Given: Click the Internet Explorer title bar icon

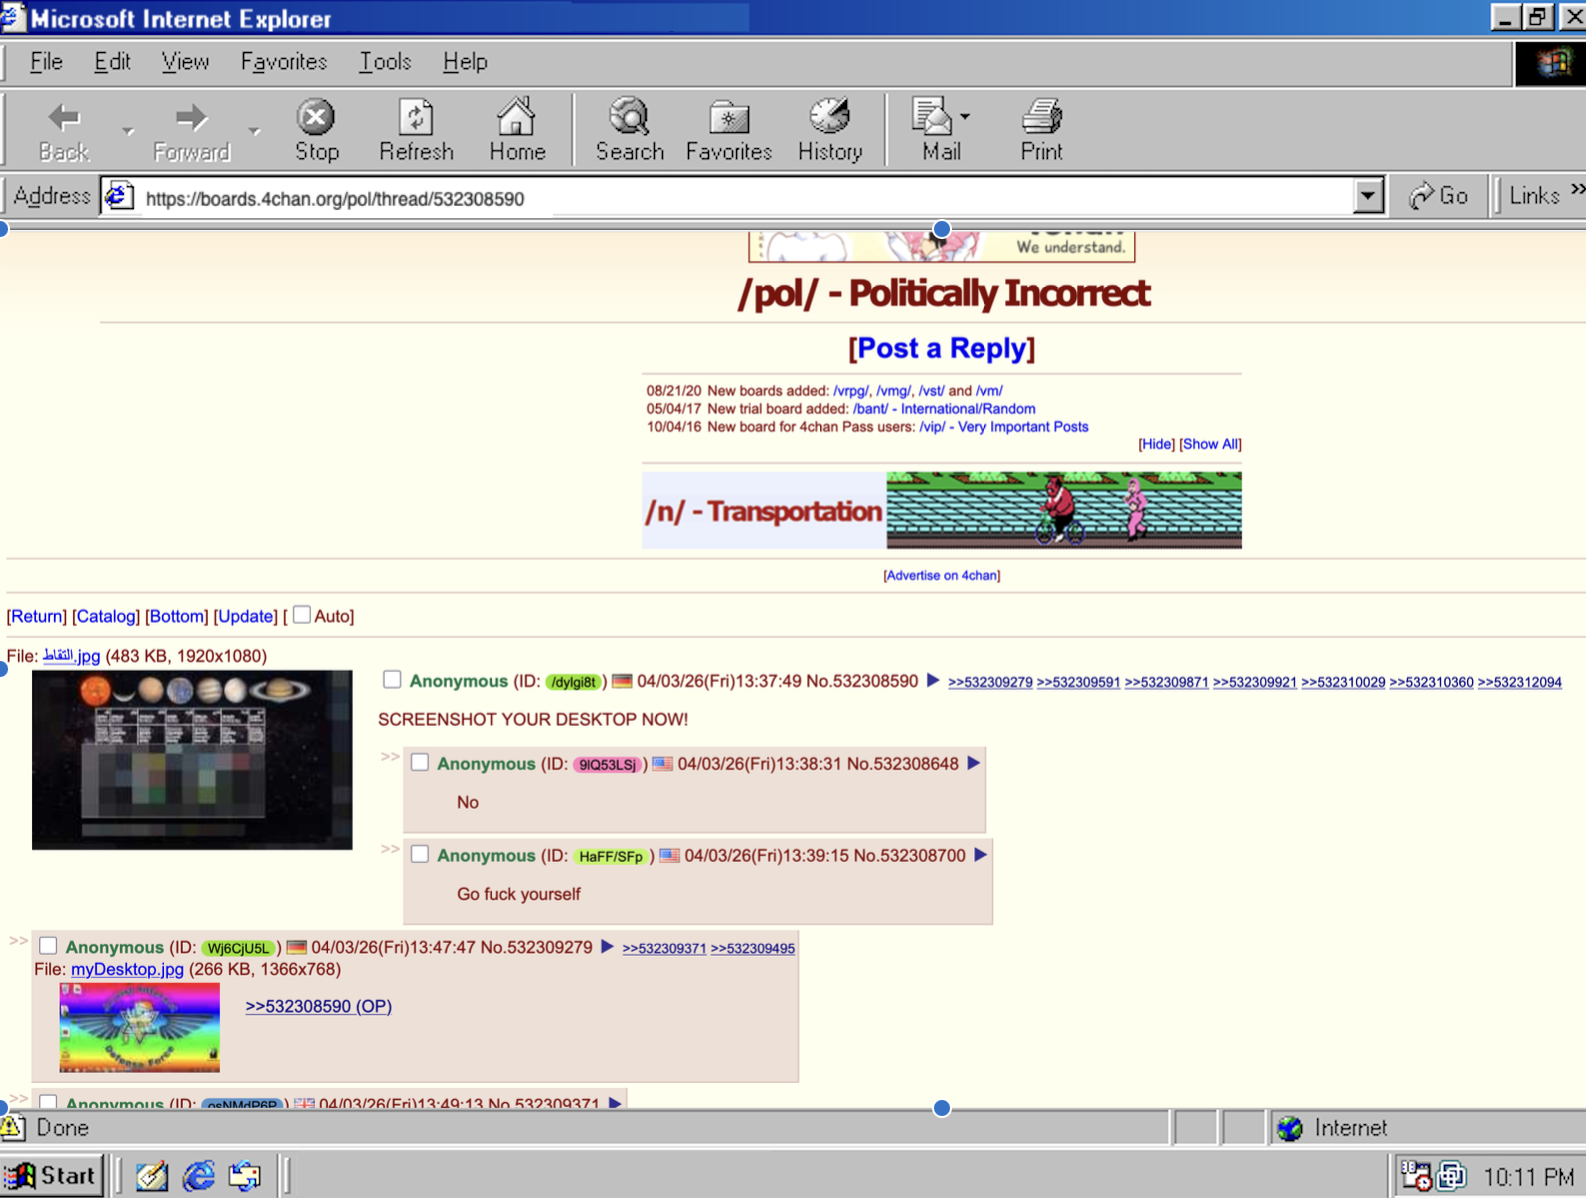Looking at the screenshot, I should click(13, 17).
